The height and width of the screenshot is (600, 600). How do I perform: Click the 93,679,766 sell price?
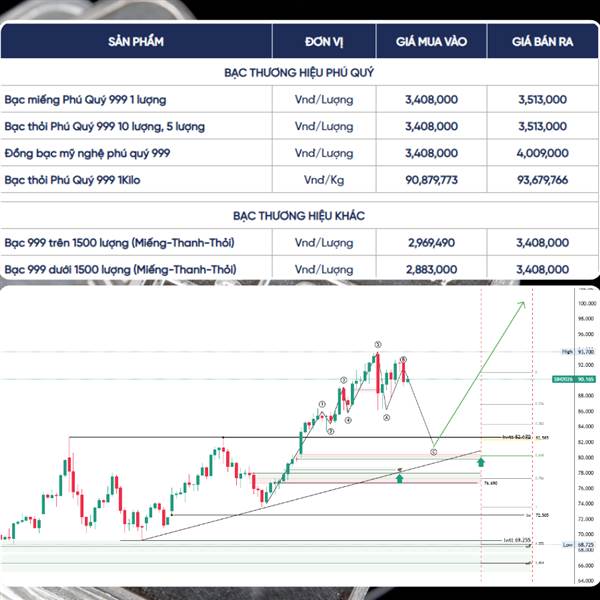[543, 180]
